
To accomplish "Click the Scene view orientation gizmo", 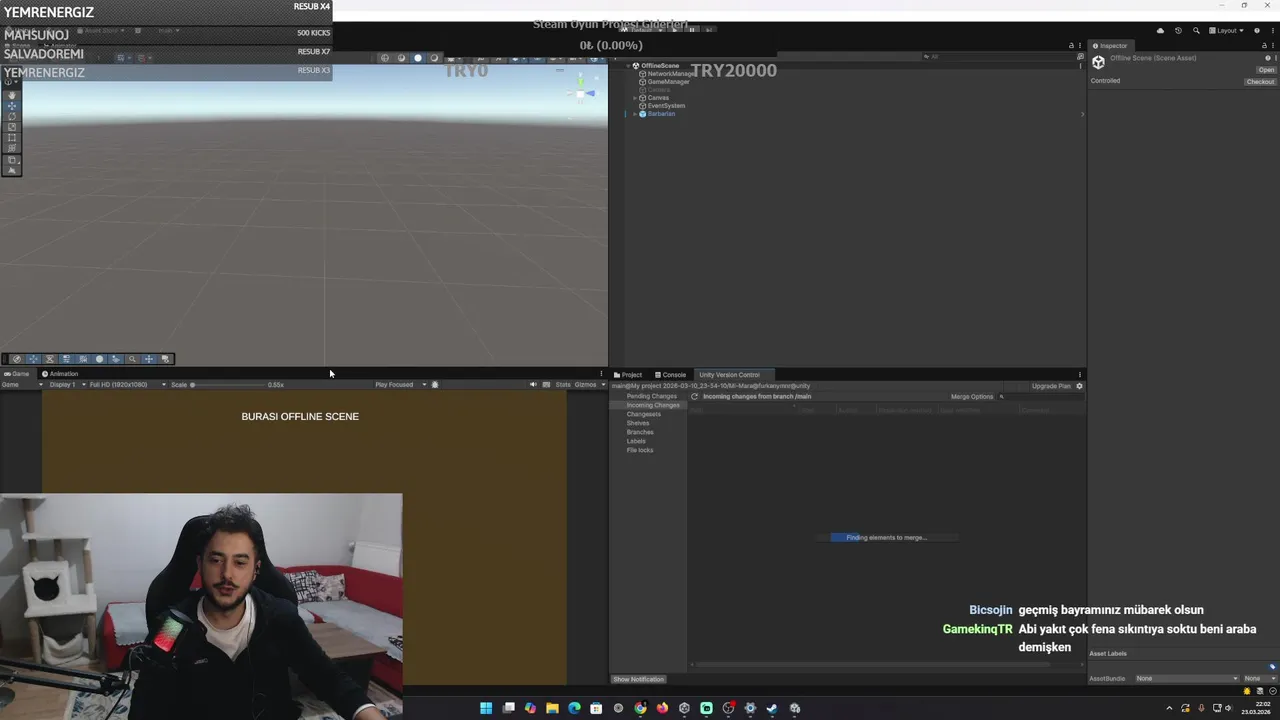I will [581, 92].
